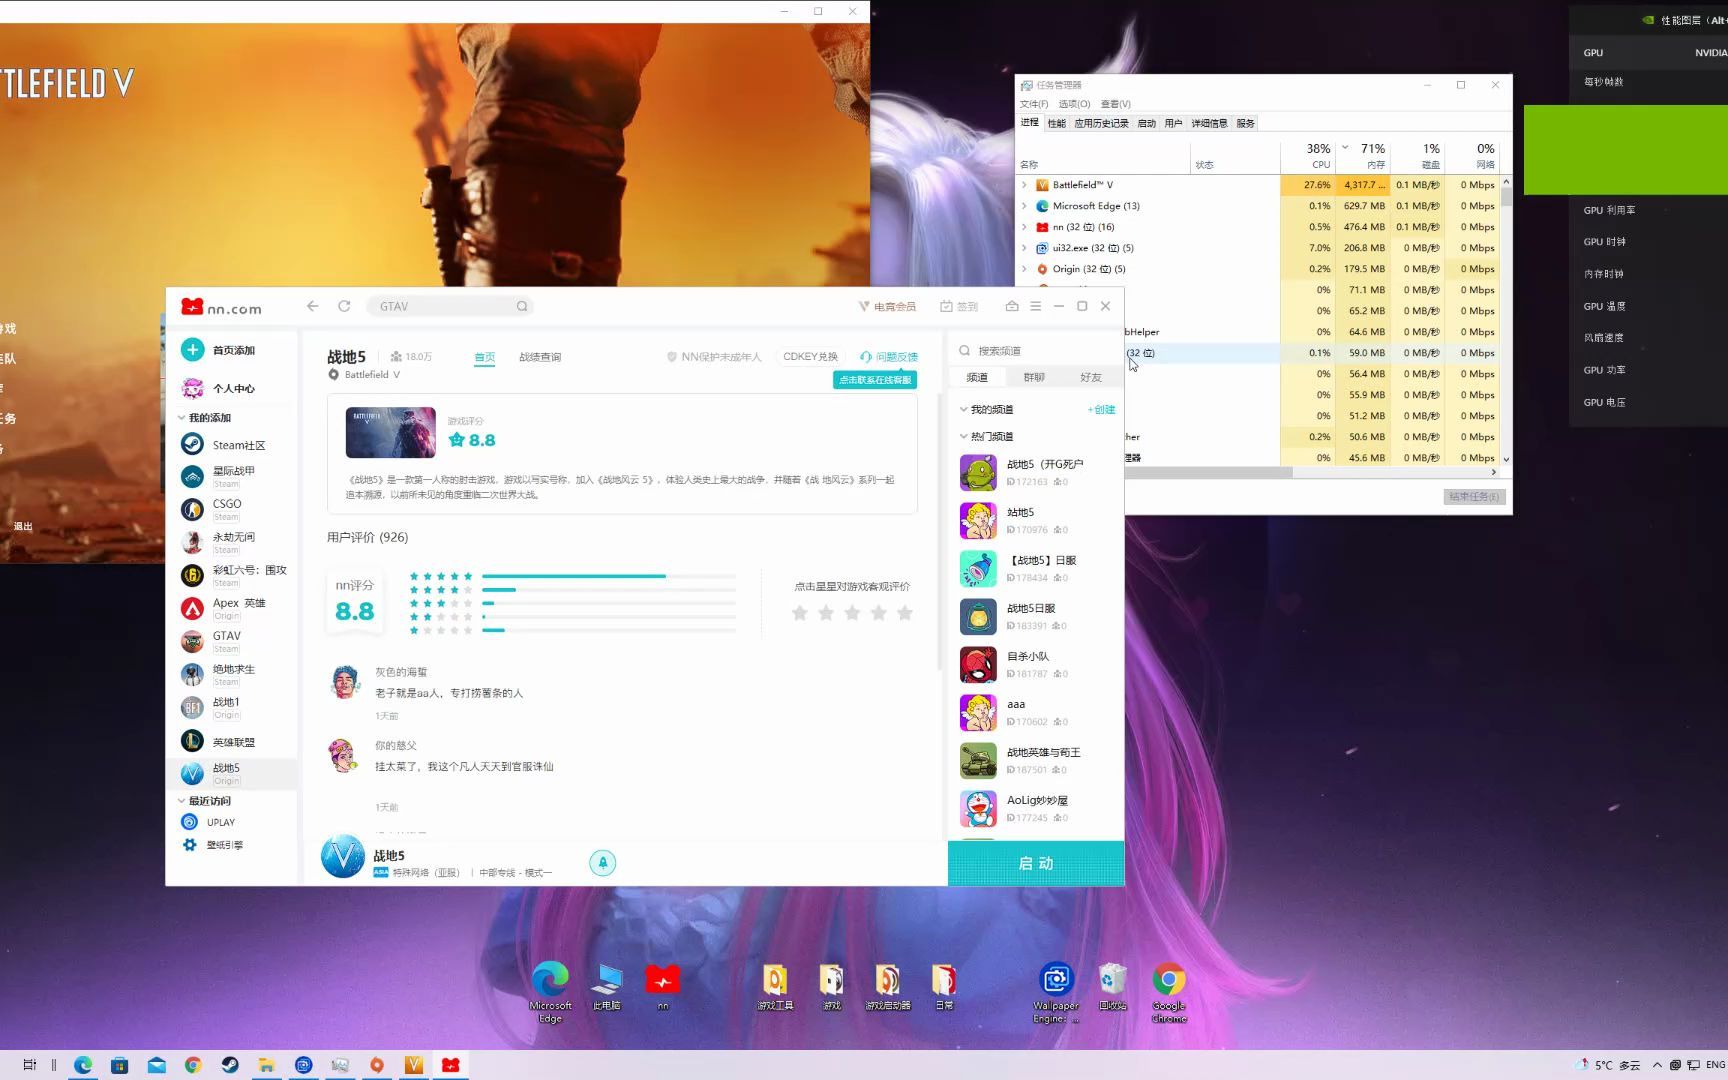Sort Task Manager by CPU column

[1308, 156]
